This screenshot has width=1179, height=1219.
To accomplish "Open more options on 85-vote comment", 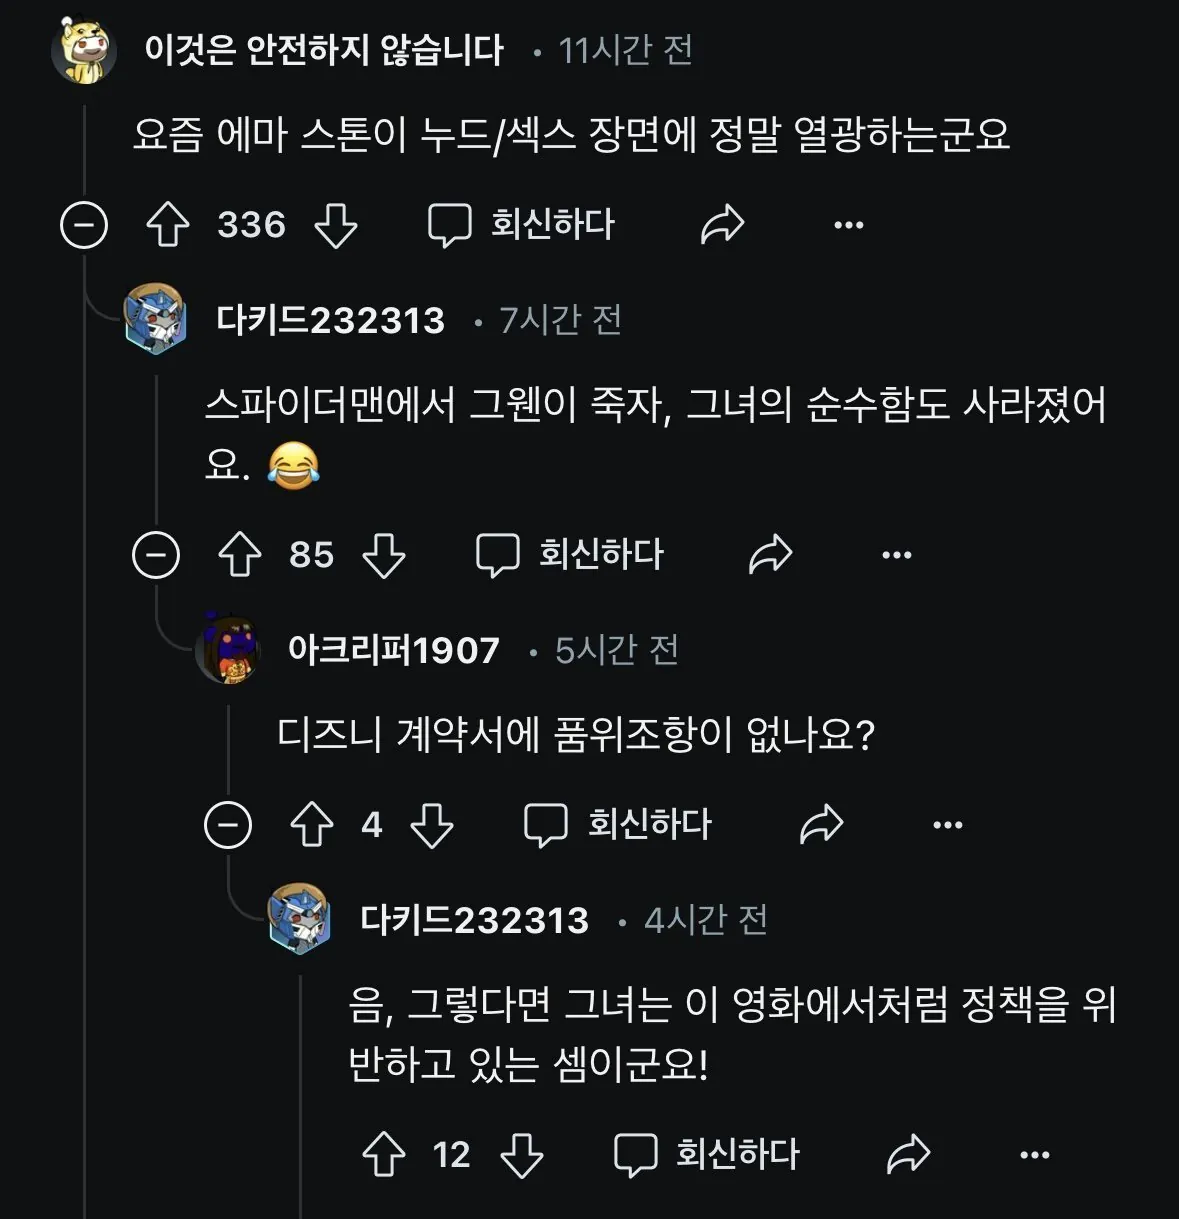I will coord(896,555).
